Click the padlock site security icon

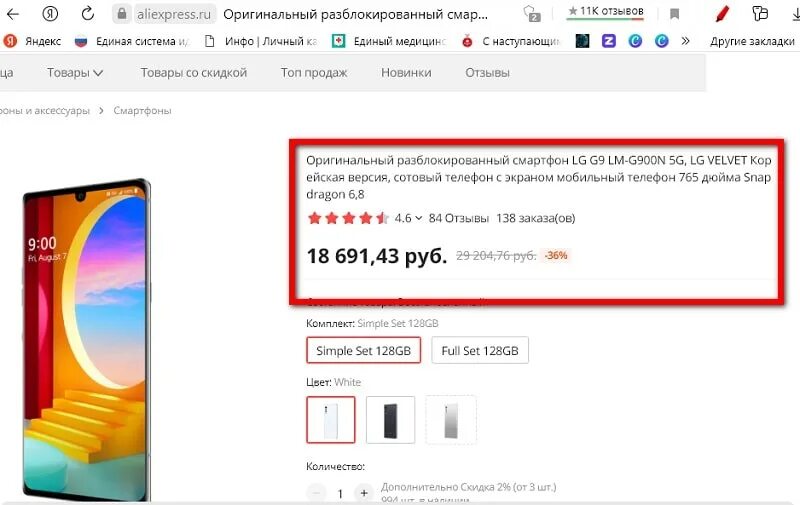coord(122,14)
